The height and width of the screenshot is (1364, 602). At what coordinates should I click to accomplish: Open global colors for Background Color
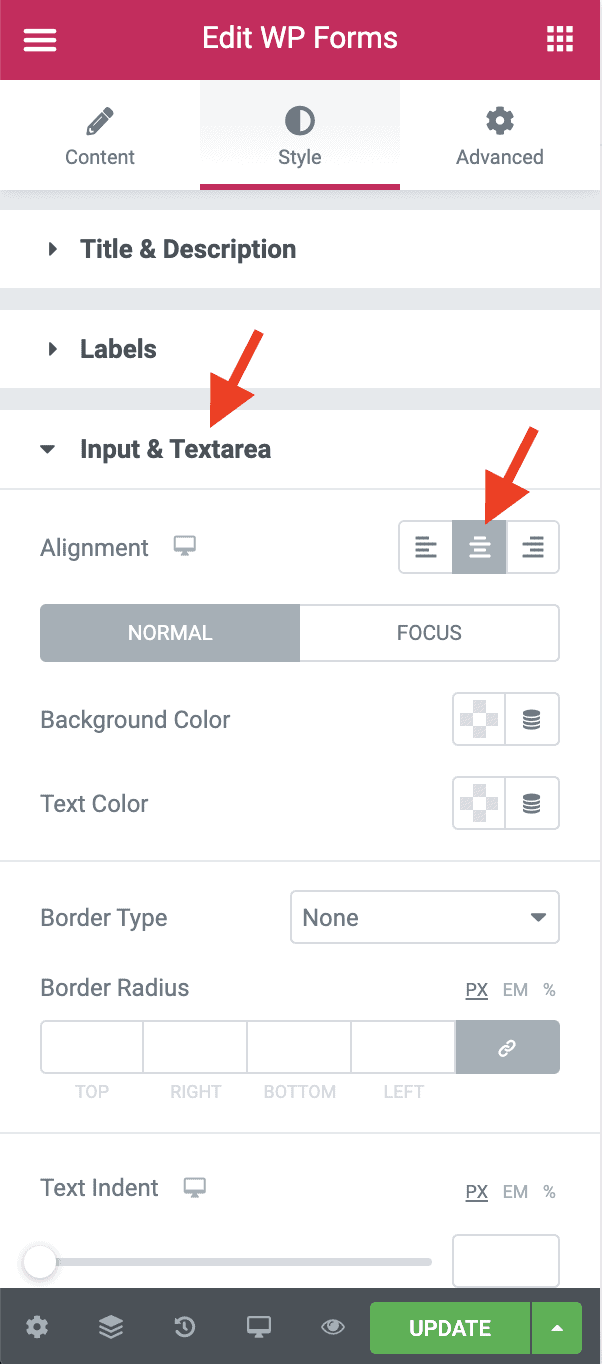pyautogui.click(x=532, y=720)
